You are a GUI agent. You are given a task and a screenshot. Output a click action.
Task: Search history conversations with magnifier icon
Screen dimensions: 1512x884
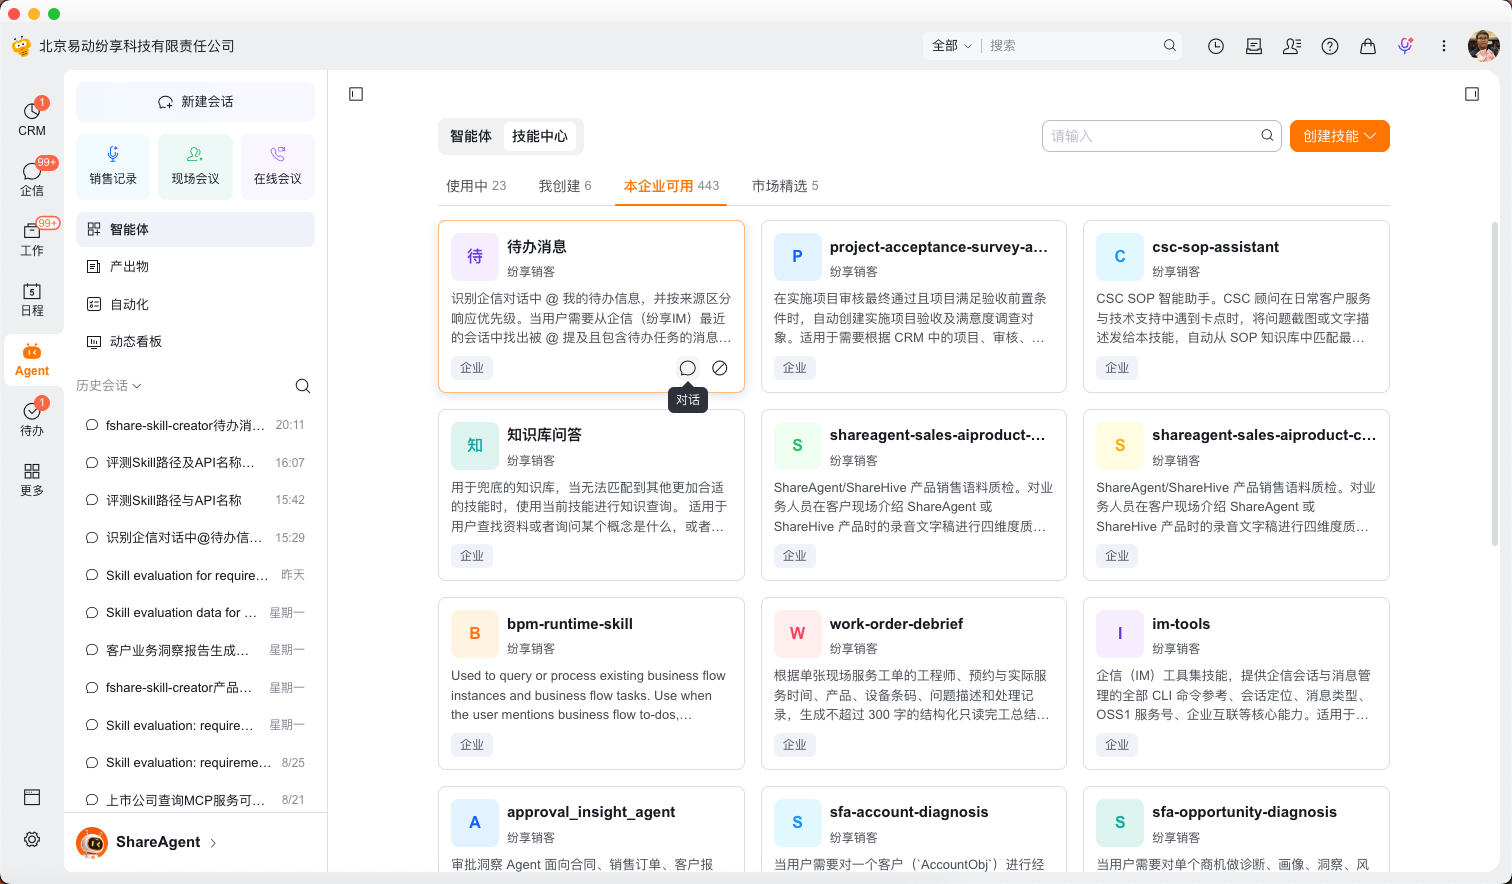303,386
